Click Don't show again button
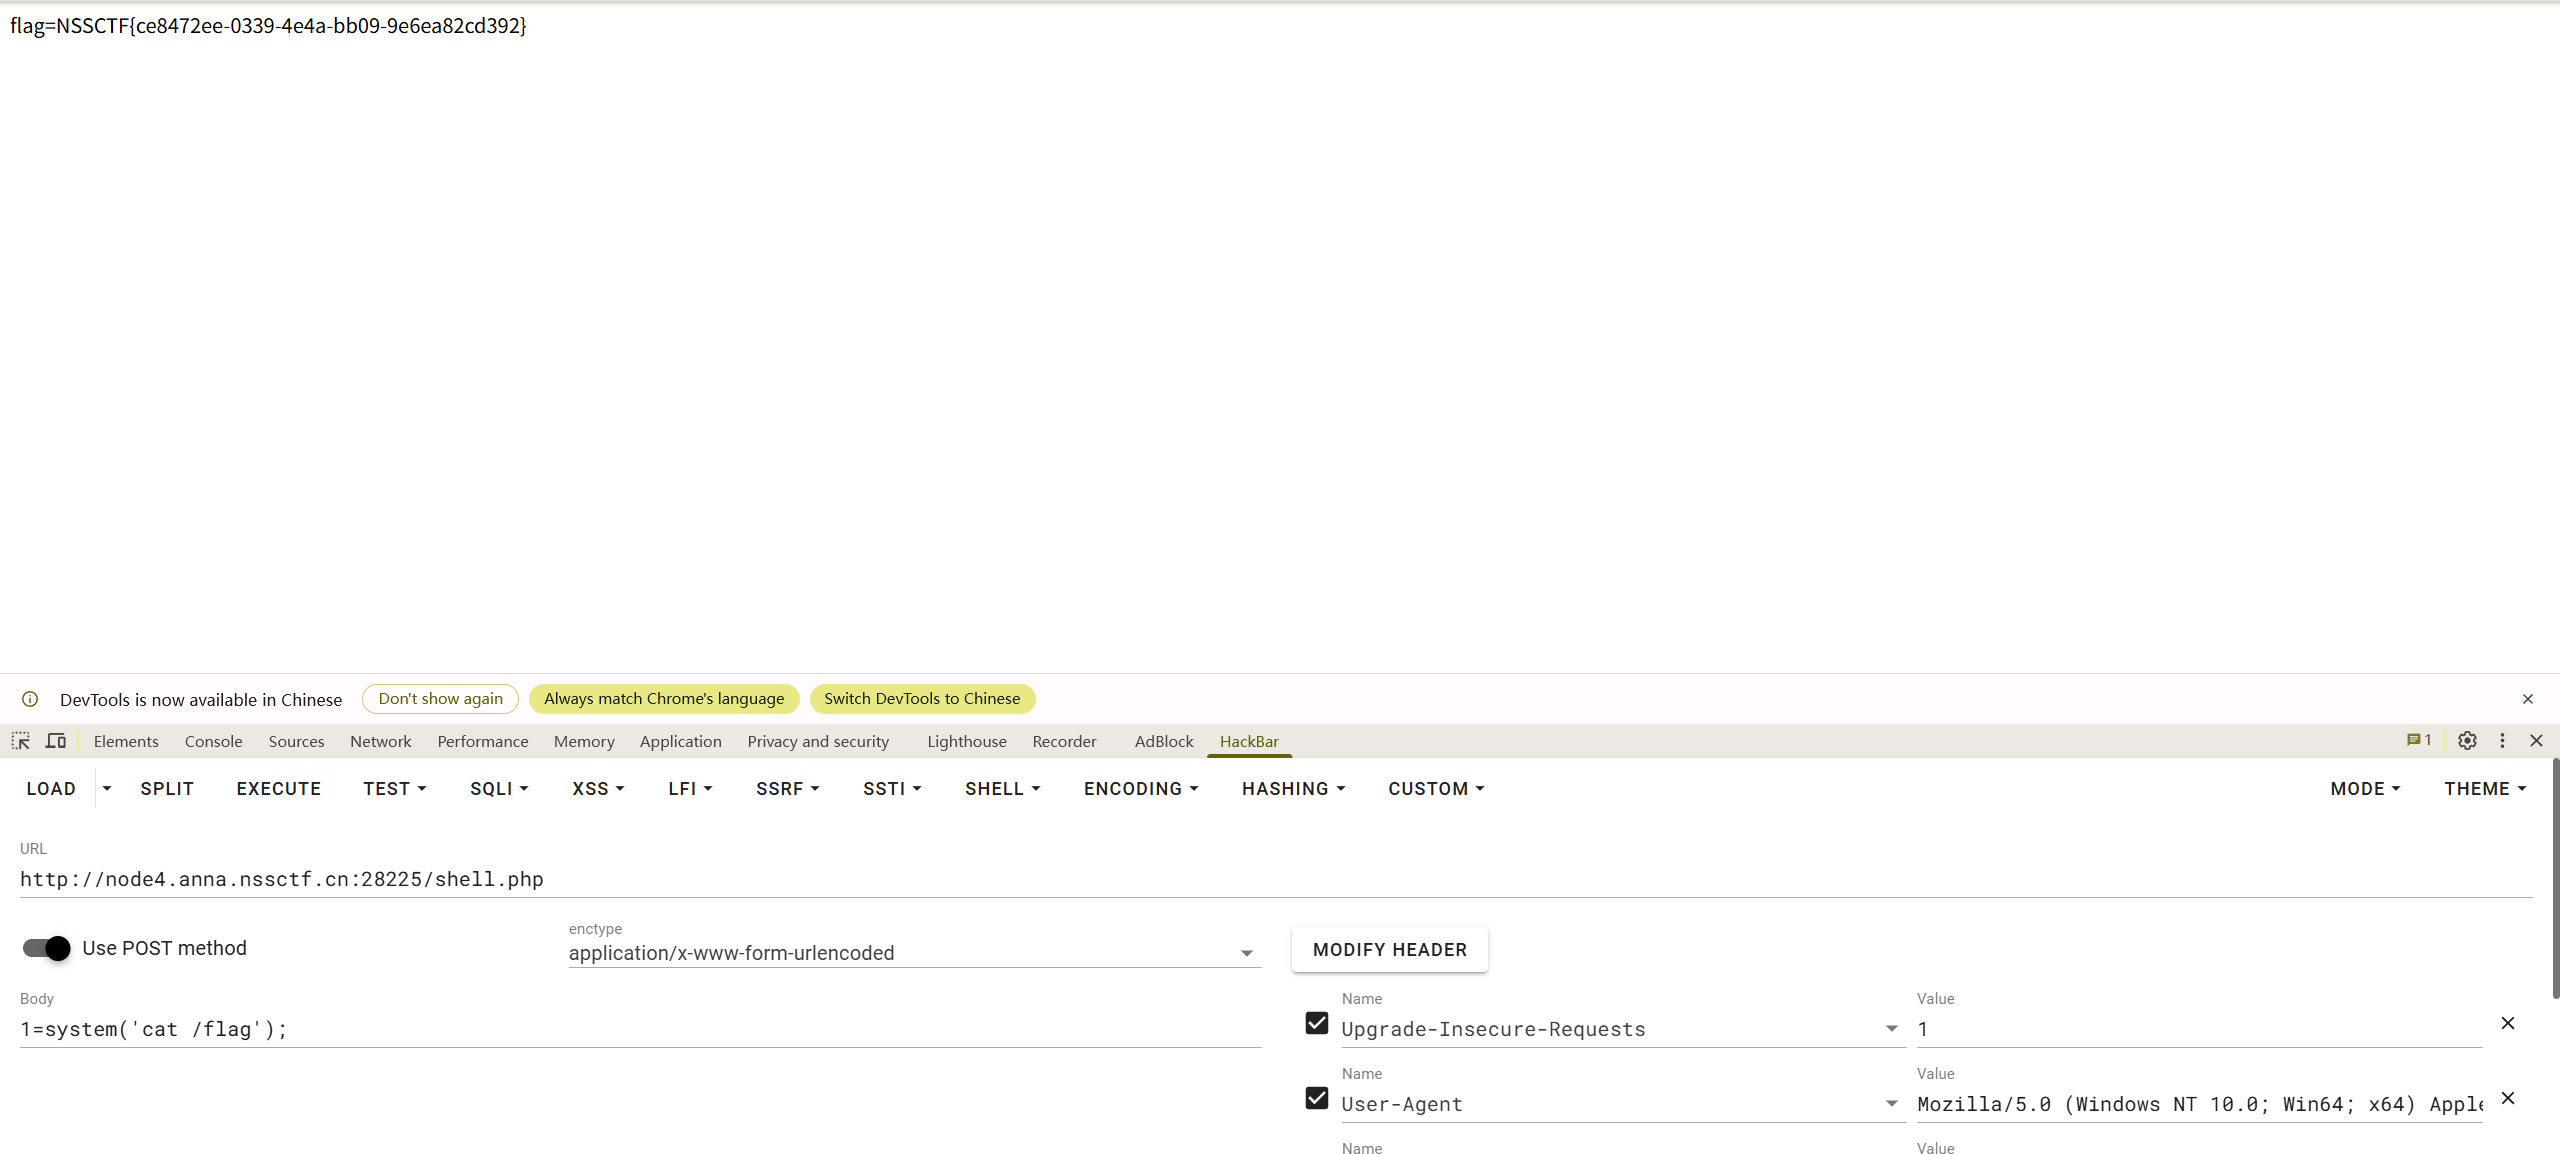 point(440,699)
